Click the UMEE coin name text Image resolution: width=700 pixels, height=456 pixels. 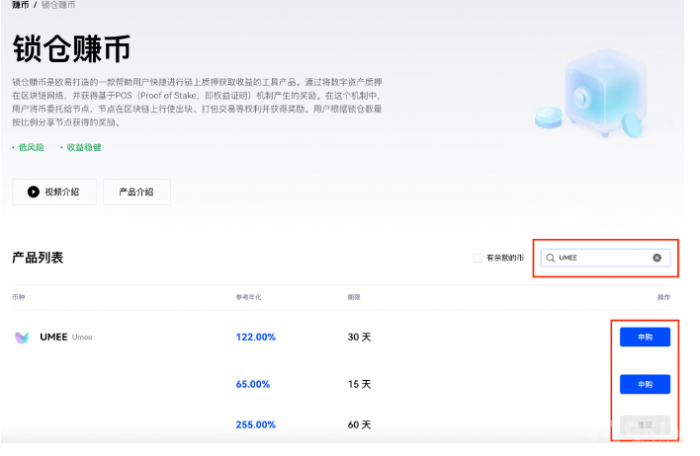(53, 337)
